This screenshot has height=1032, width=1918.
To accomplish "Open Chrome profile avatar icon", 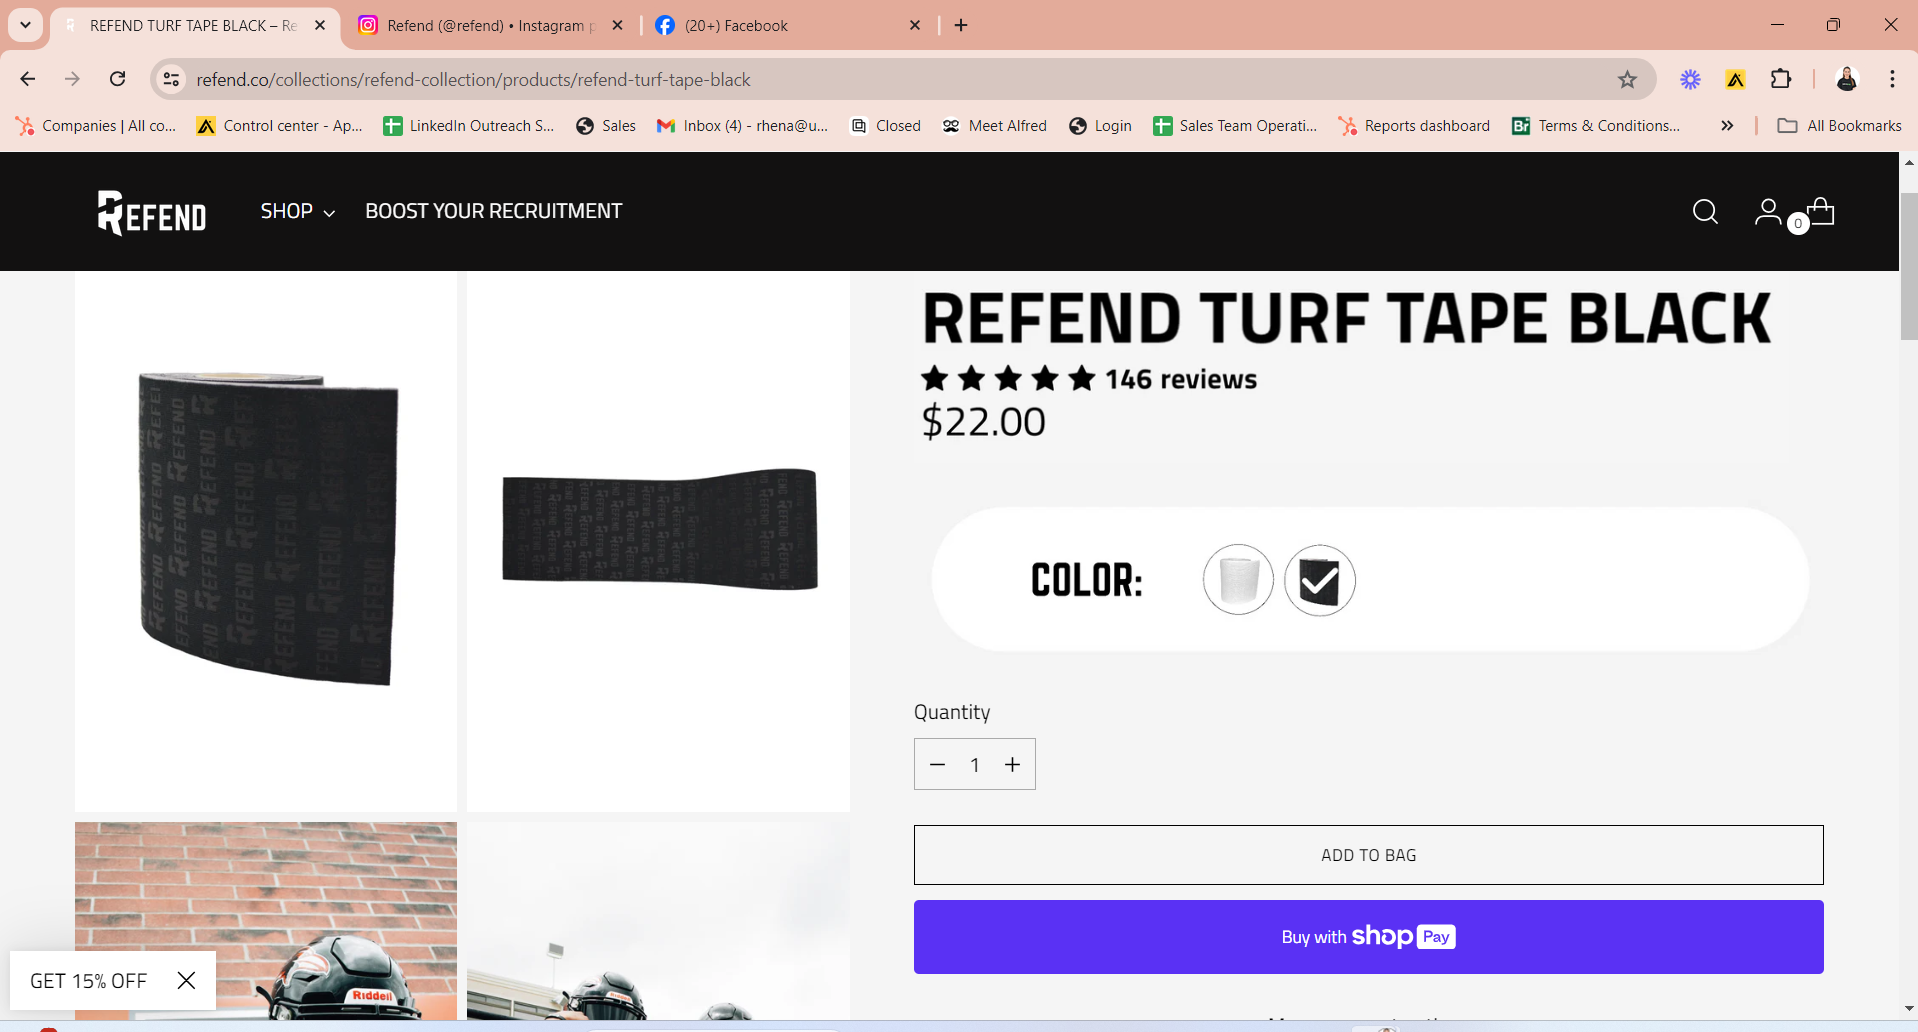I will click(1846, 79).
